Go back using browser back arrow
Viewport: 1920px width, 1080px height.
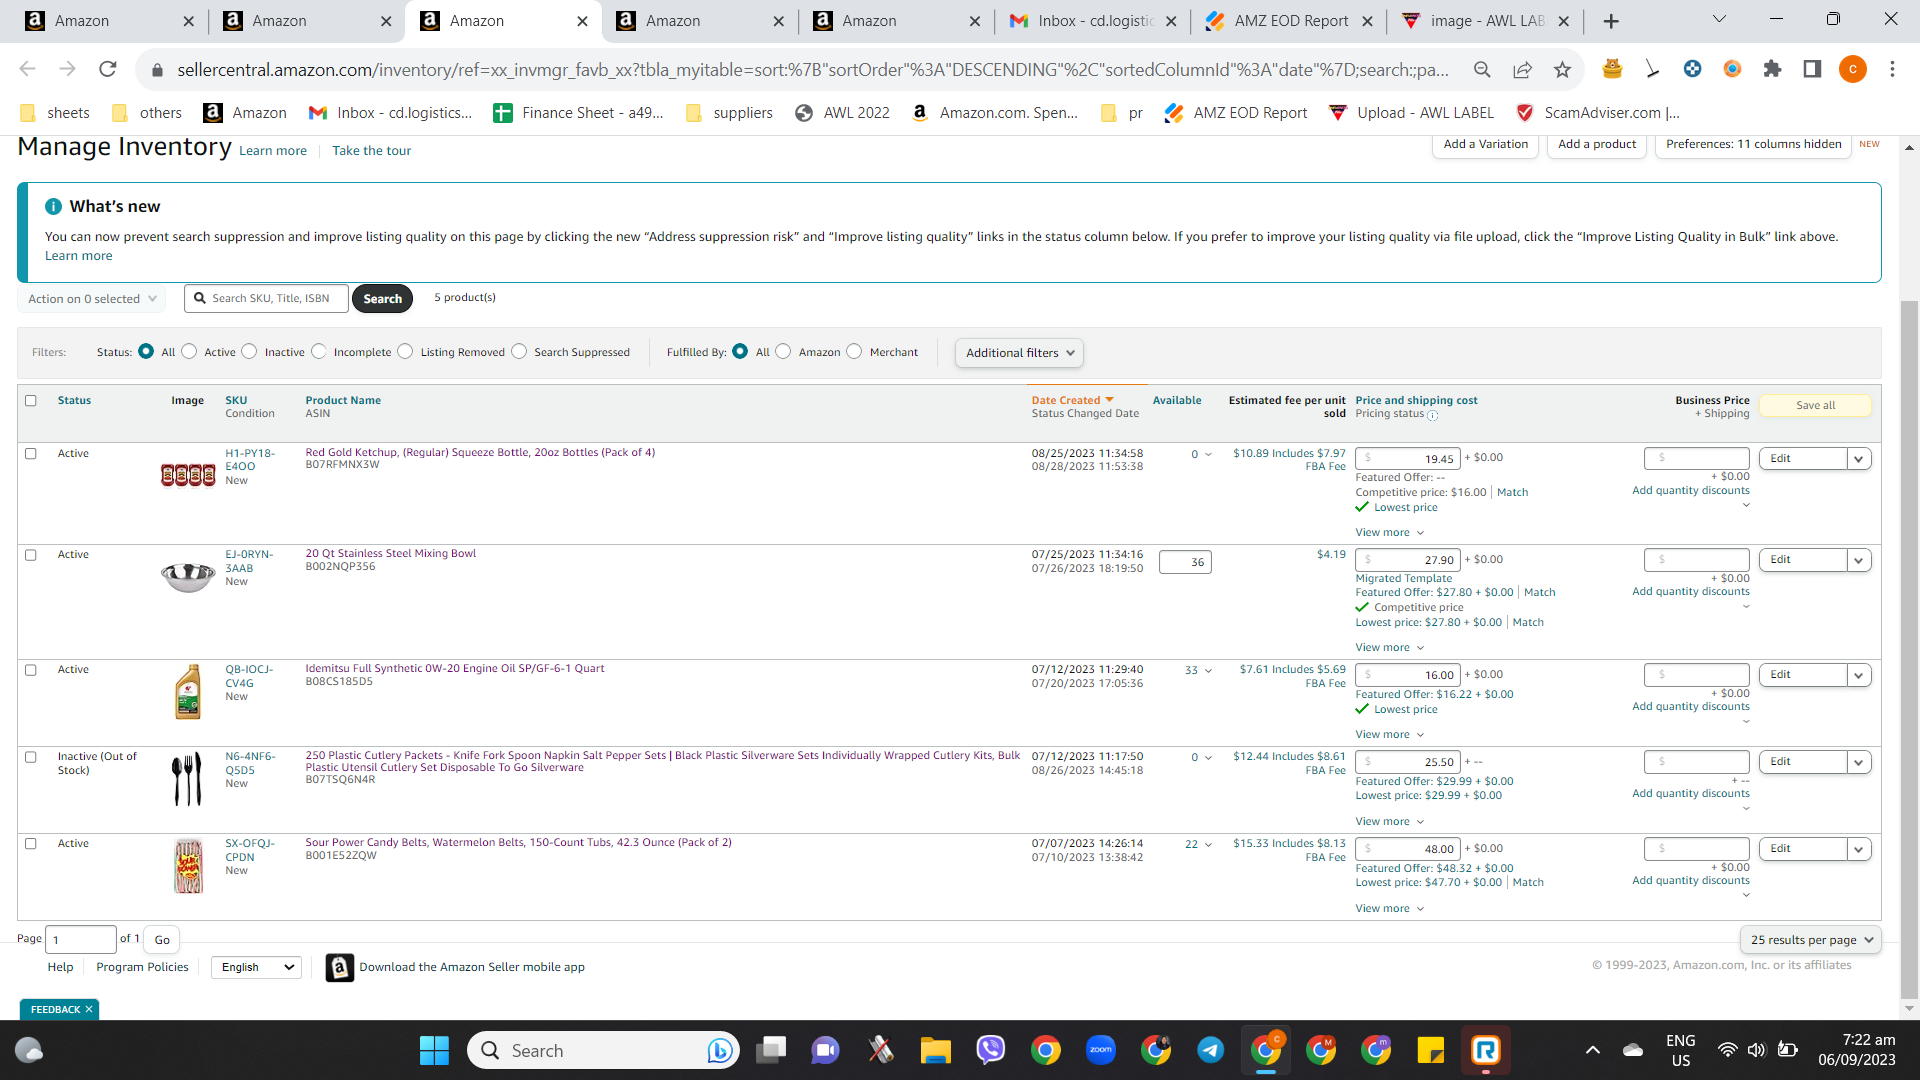coord(27,69)
